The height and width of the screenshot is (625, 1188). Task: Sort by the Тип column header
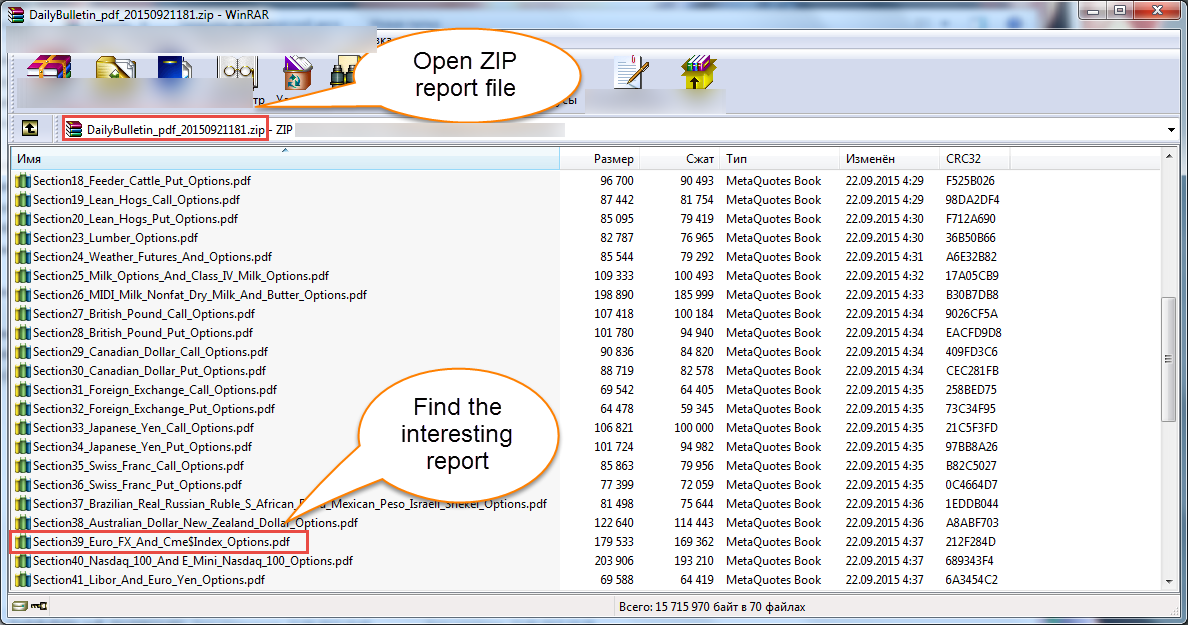pyautogui.click(x=780, y=158)
